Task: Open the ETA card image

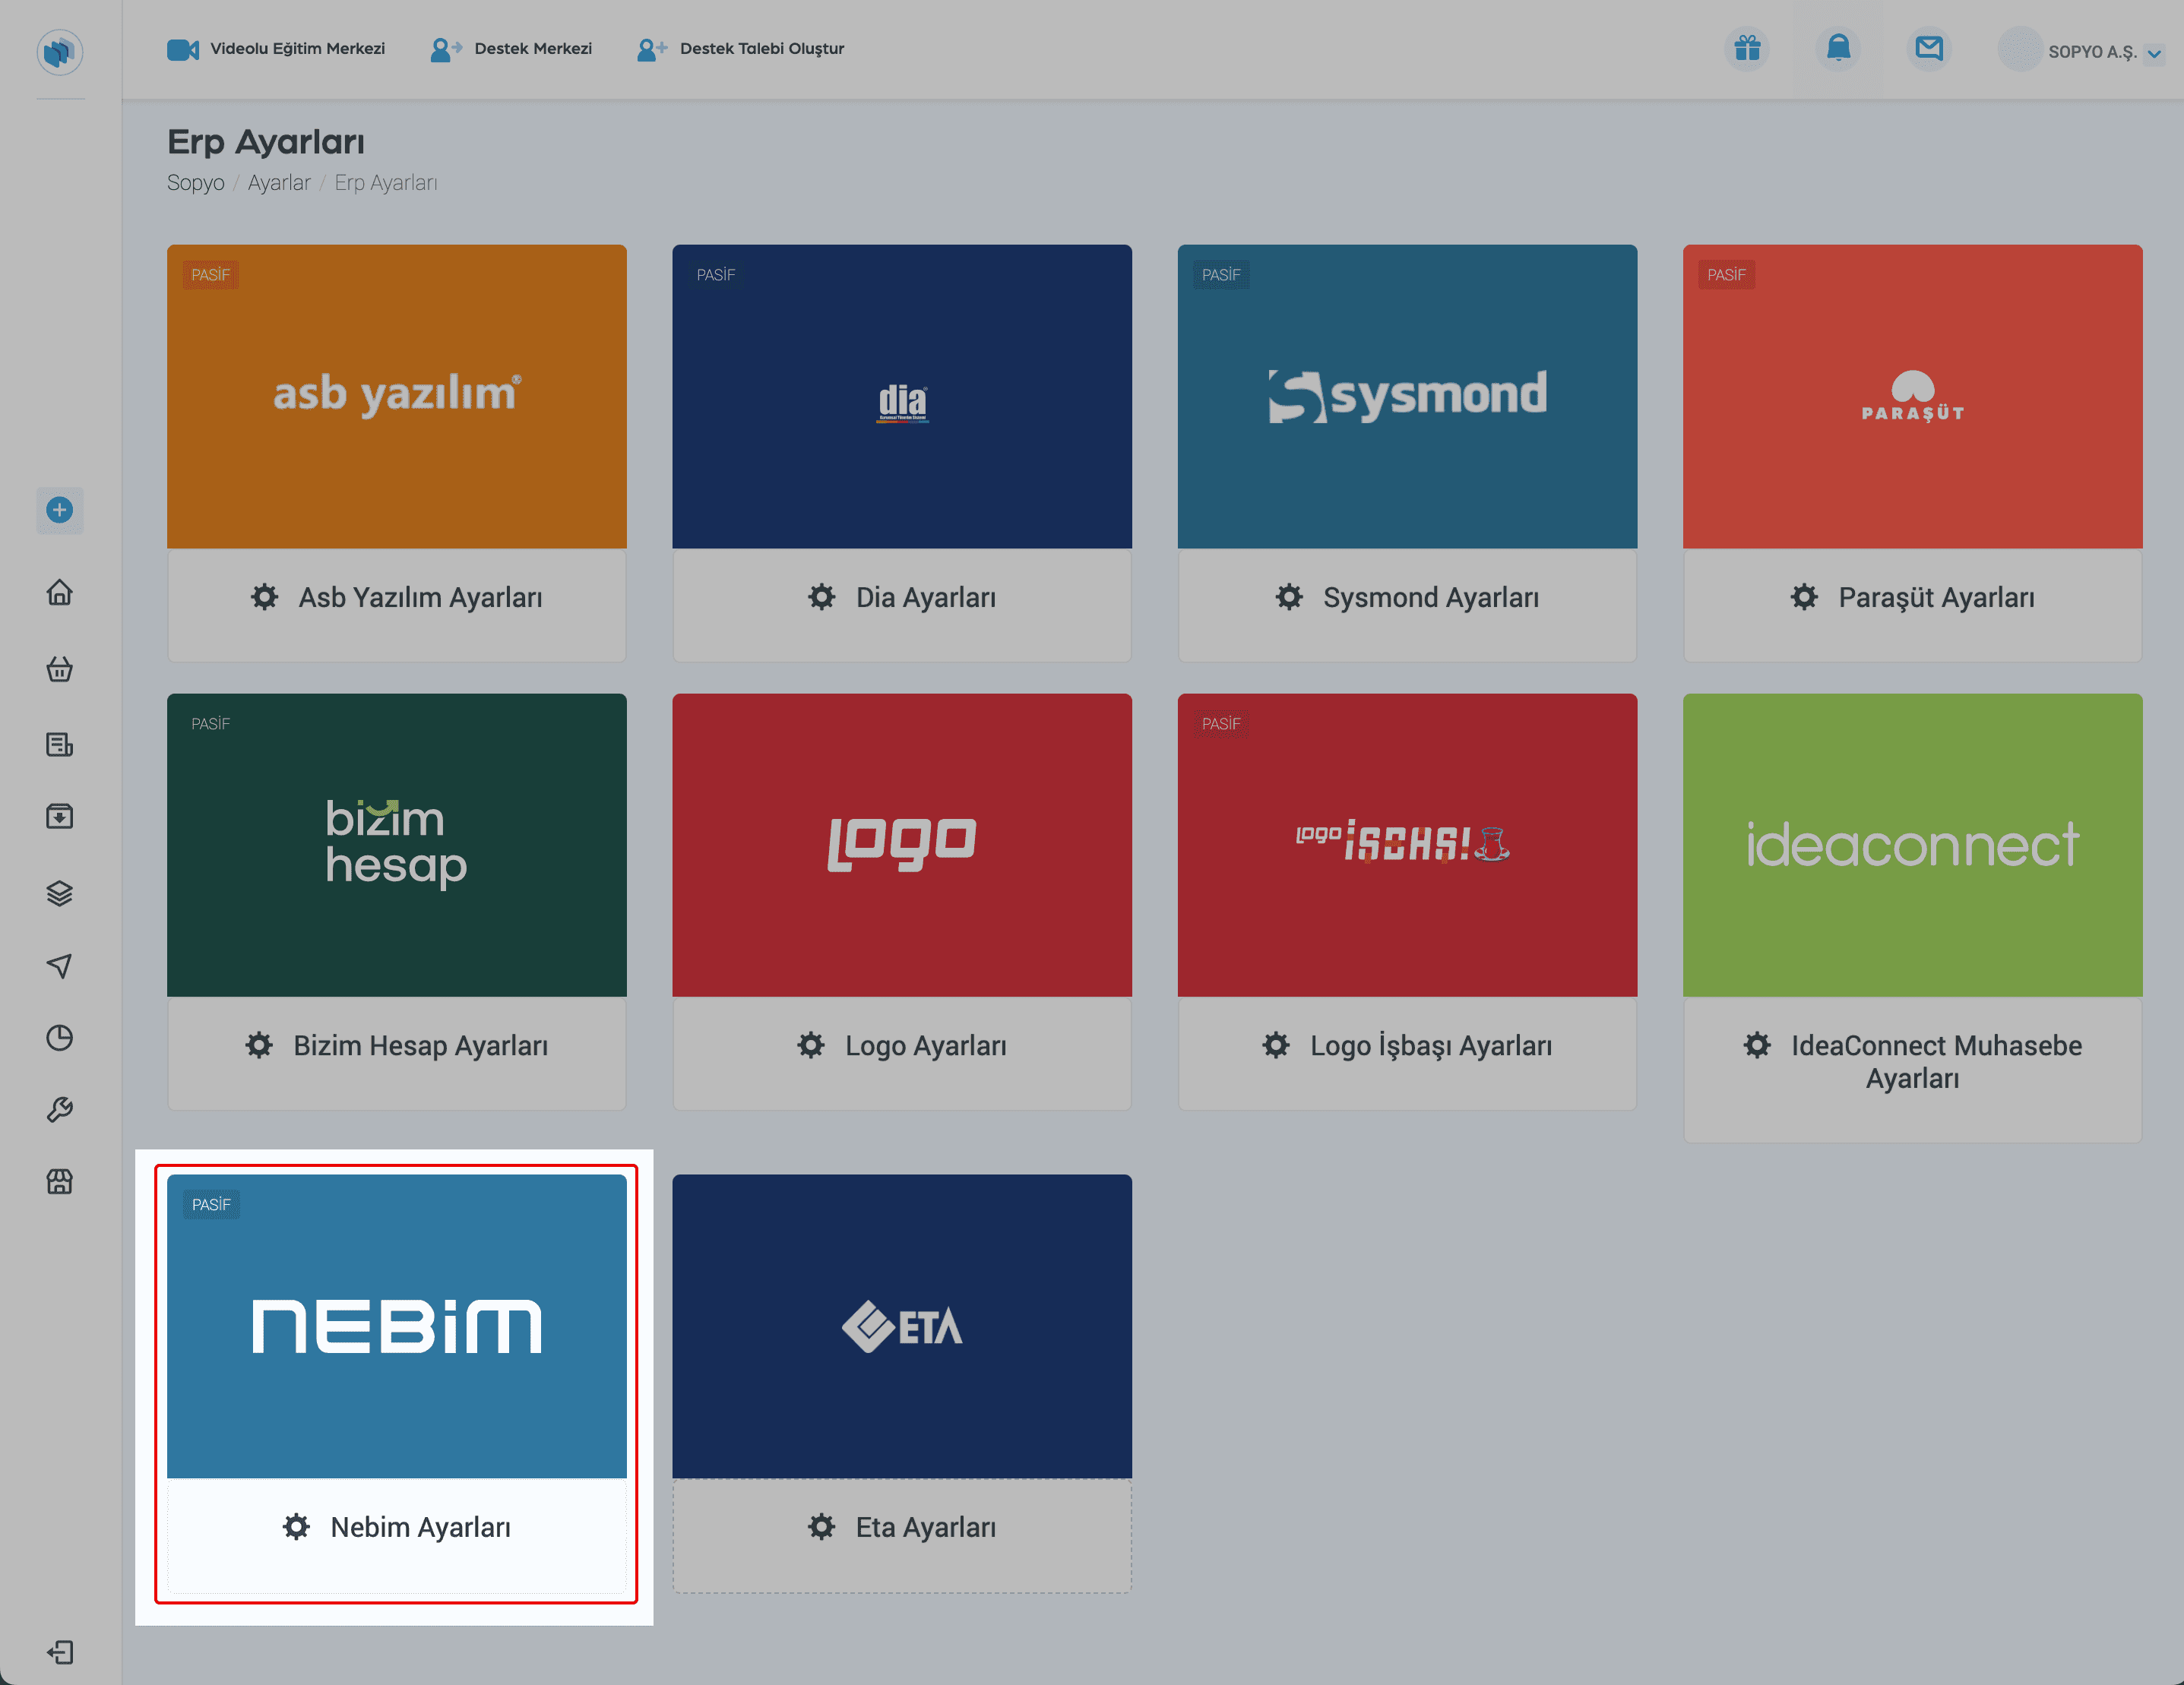Action: pyautogui.click(x=902, y=1326)
